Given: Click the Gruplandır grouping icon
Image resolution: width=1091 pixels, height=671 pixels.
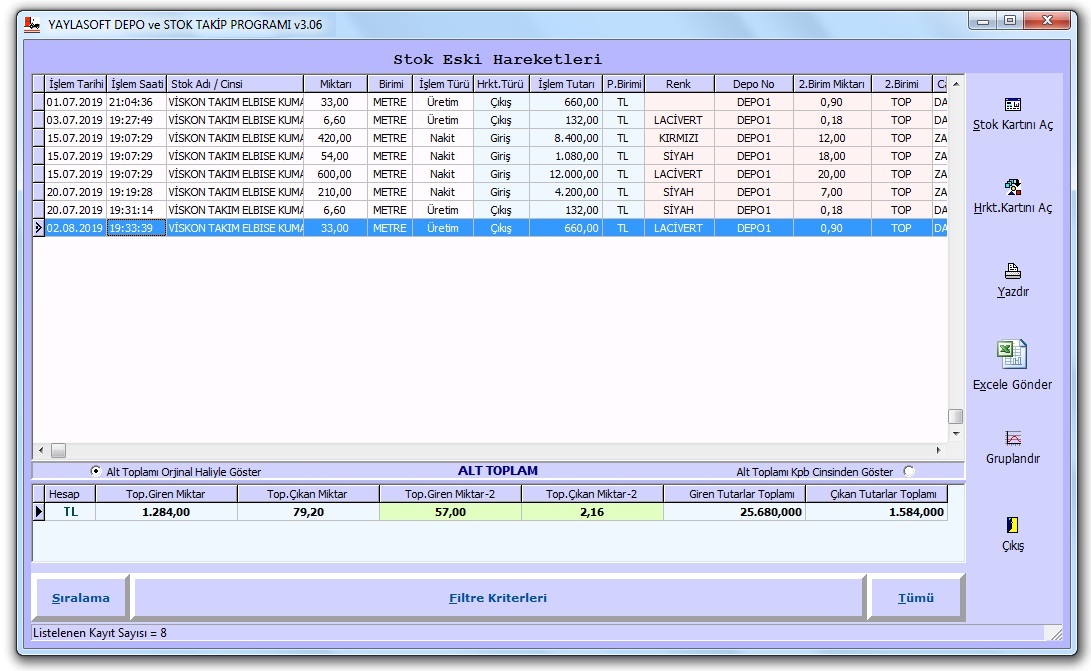Looking at the screenshot, I should coord(1012,438).
